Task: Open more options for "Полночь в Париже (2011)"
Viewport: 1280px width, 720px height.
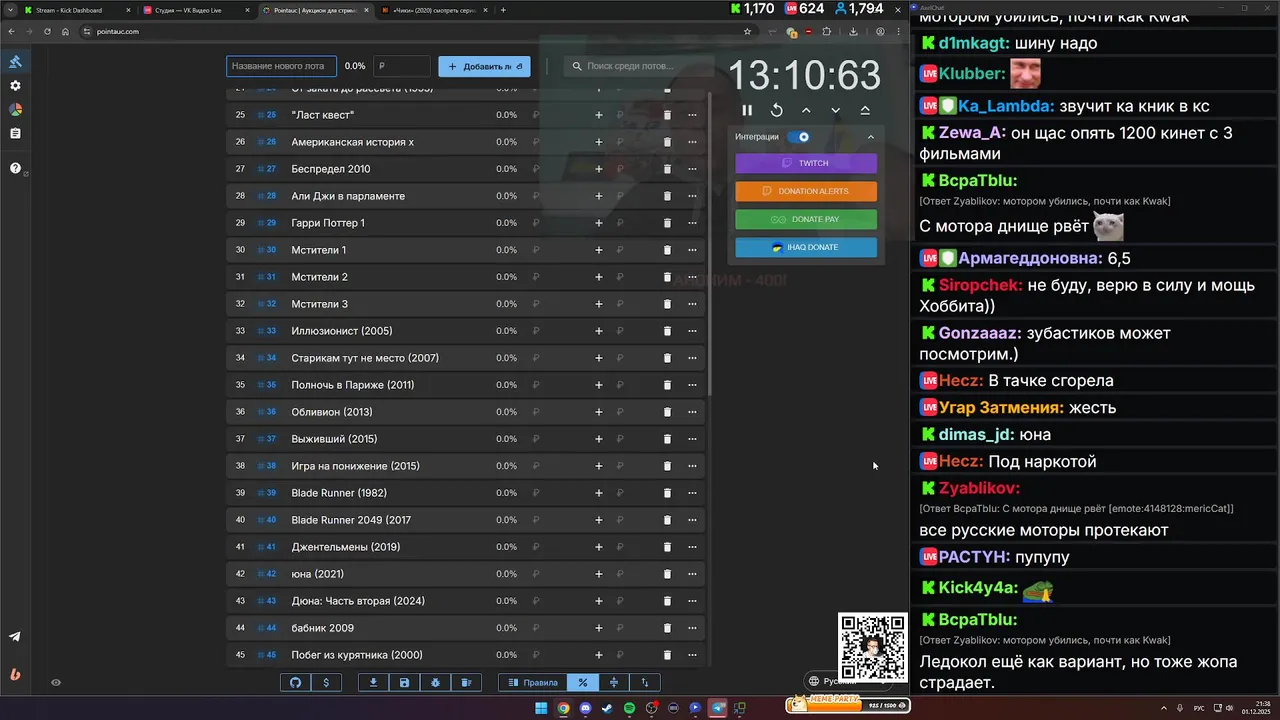Action: (692, 385)
